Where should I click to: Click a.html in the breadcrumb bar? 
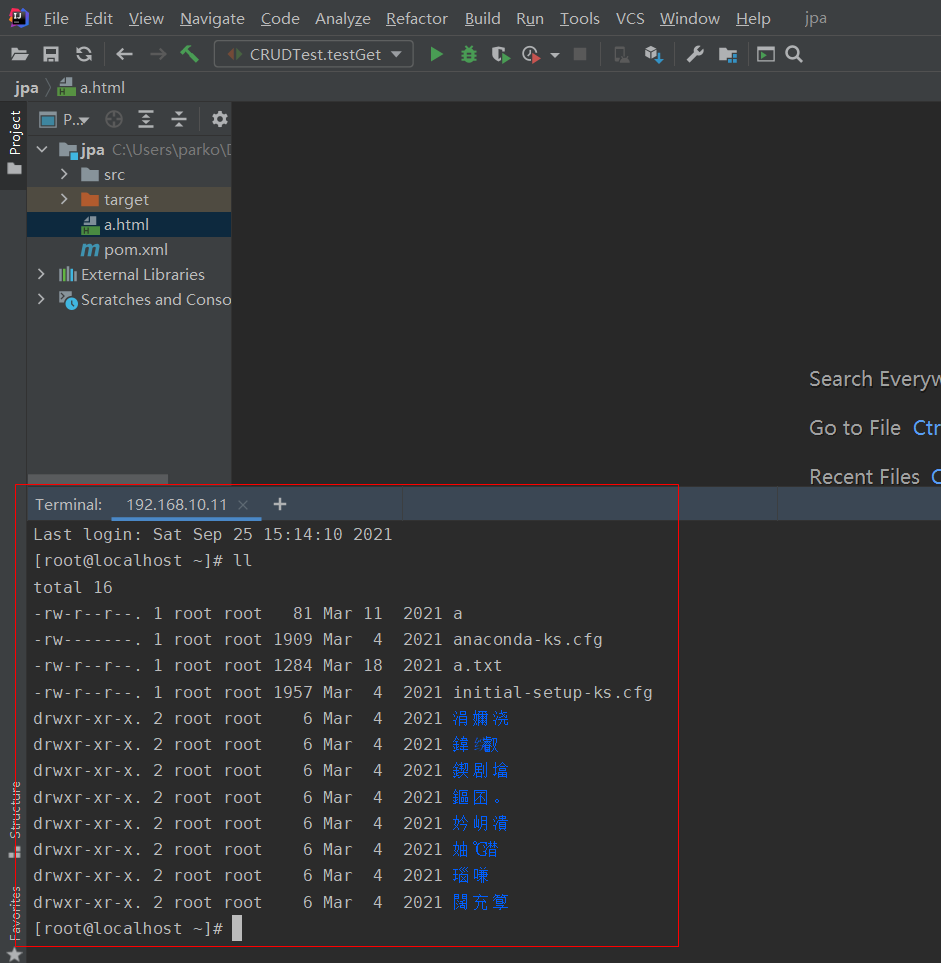(91, 88)
